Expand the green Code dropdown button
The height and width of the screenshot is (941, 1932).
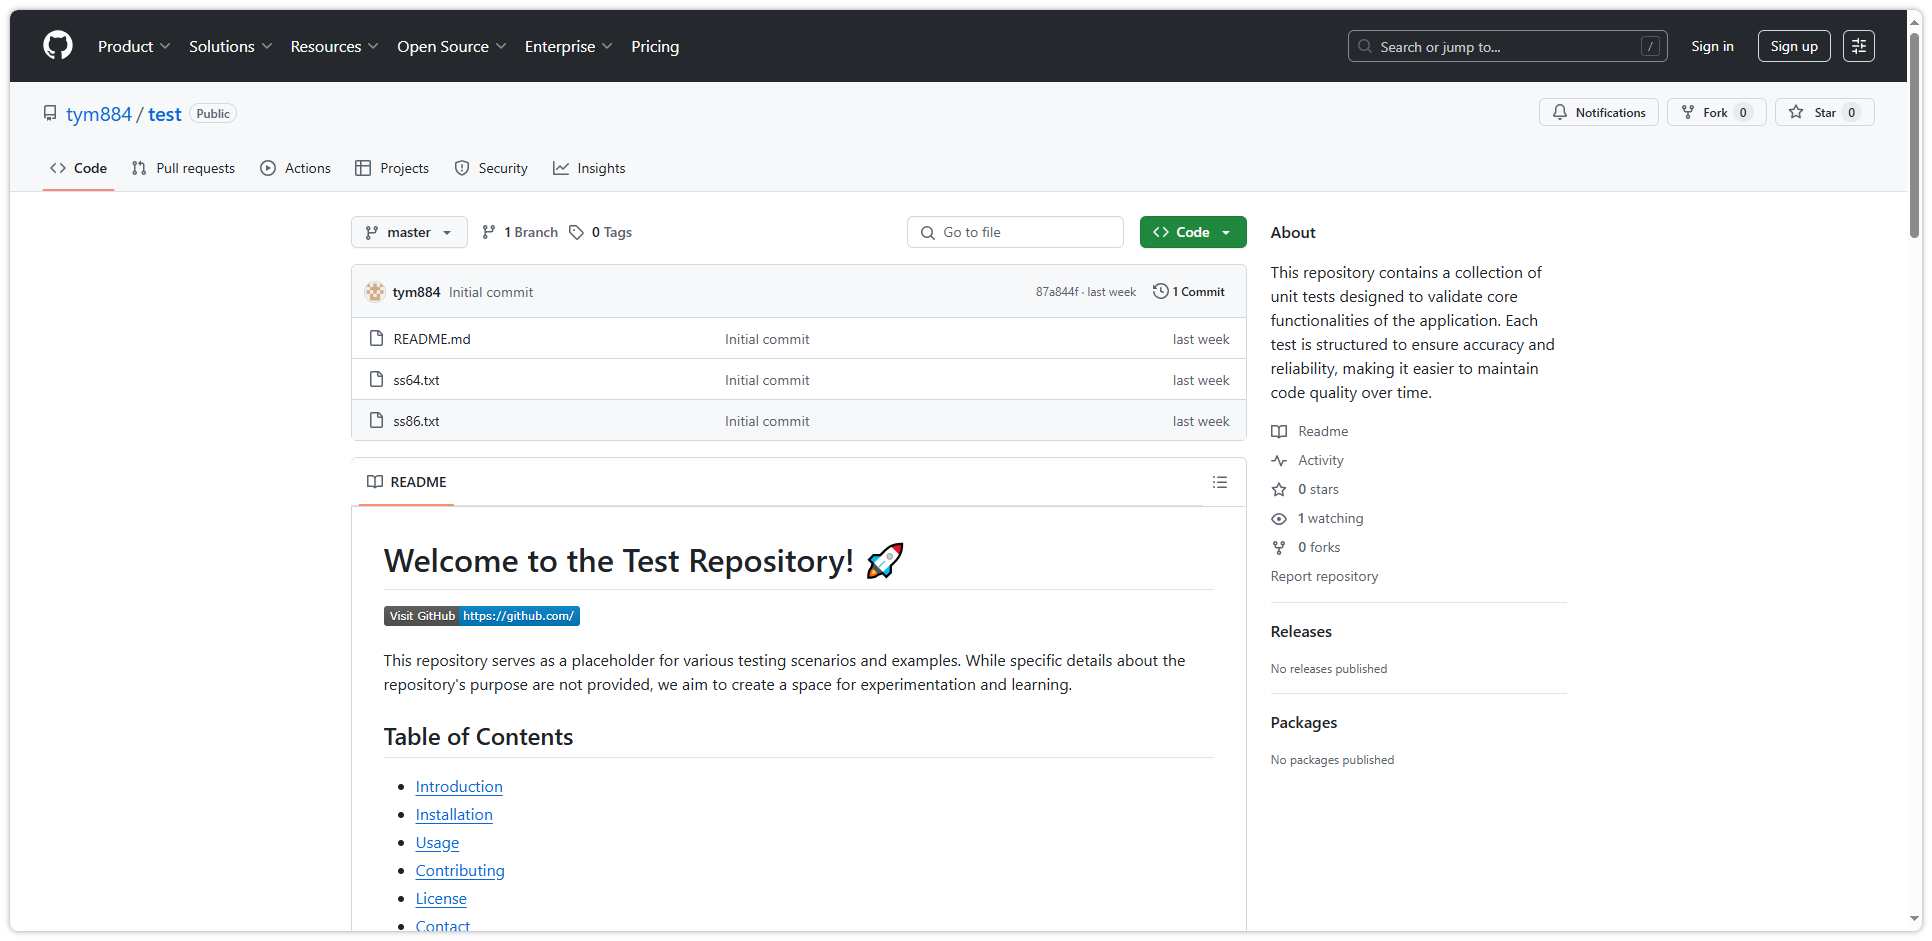tap(1192, 232)
